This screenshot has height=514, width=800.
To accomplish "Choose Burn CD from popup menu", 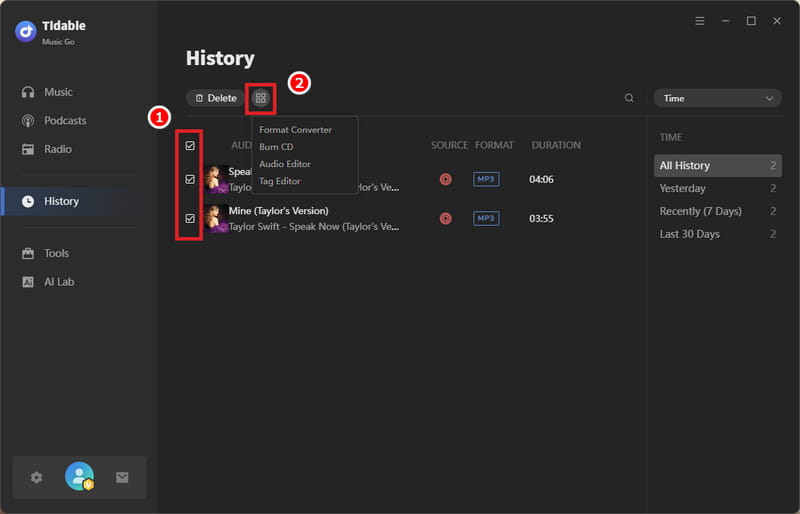I will click(x=276, y=147).
